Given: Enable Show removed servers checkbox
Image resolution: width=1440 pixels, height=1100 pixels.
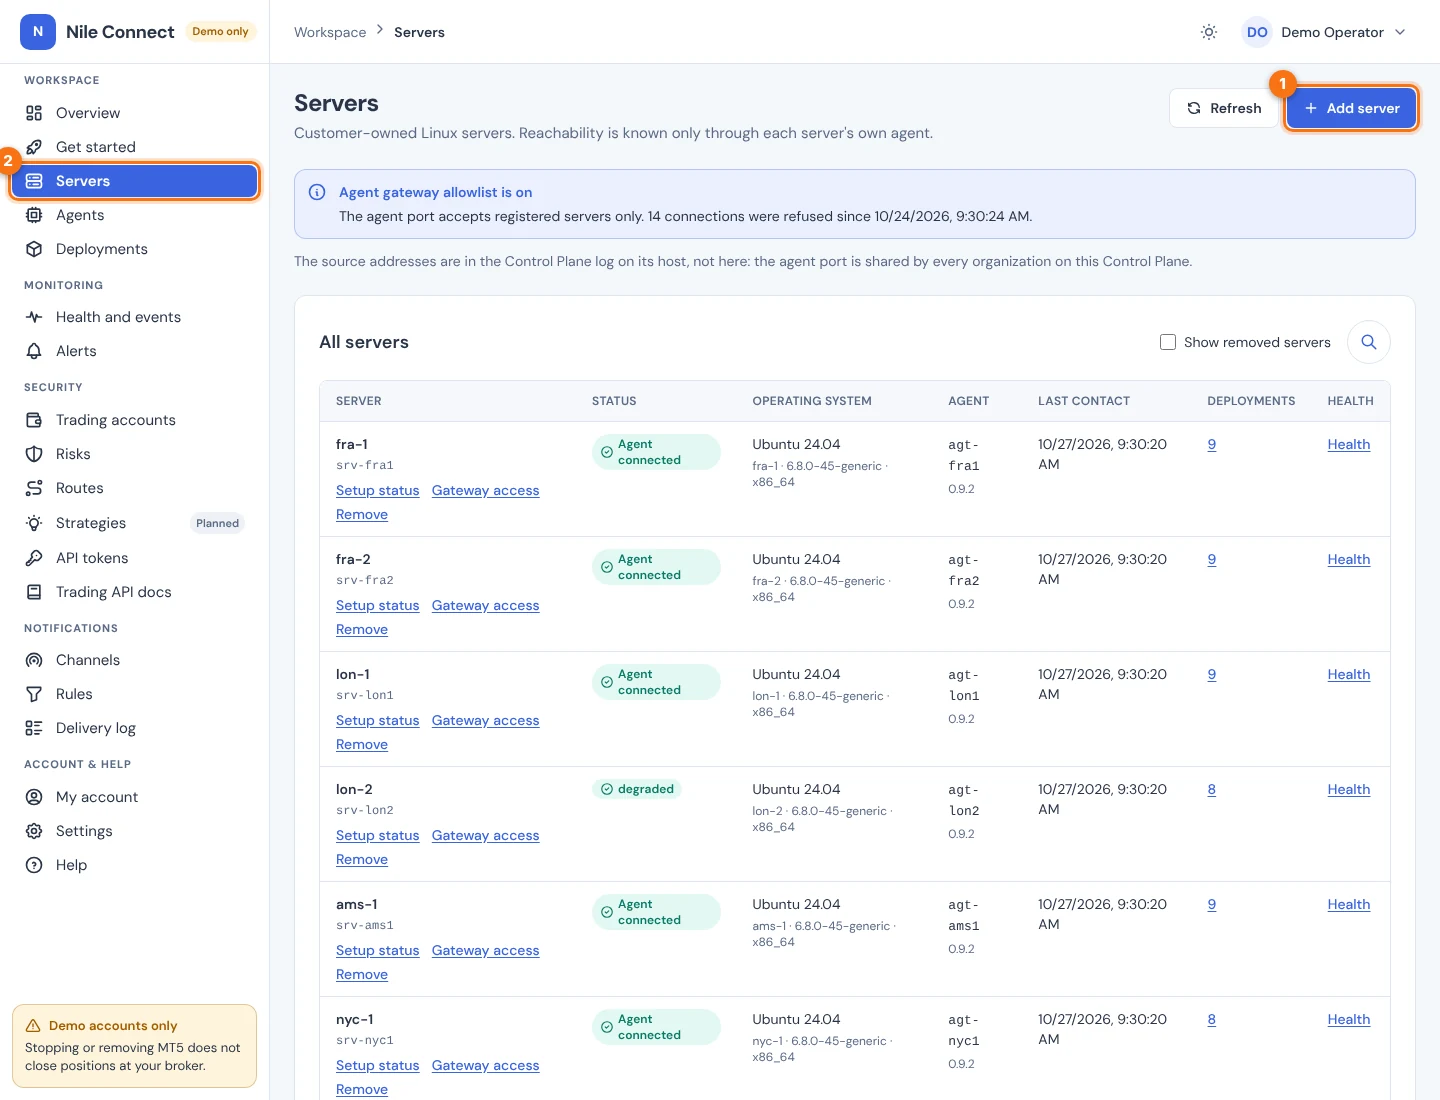Looking at the screenshot, I should pyautogui.click(x=1168, y=342).
